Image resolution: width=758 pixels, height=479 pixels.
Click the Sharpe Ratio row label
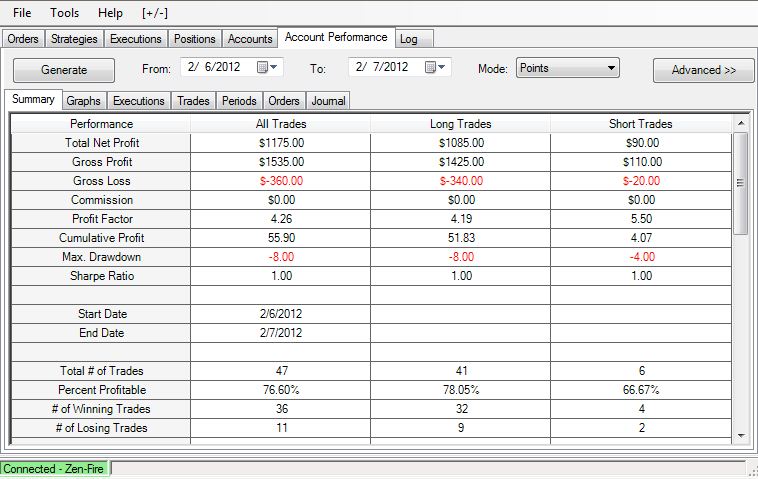point(102,276)
